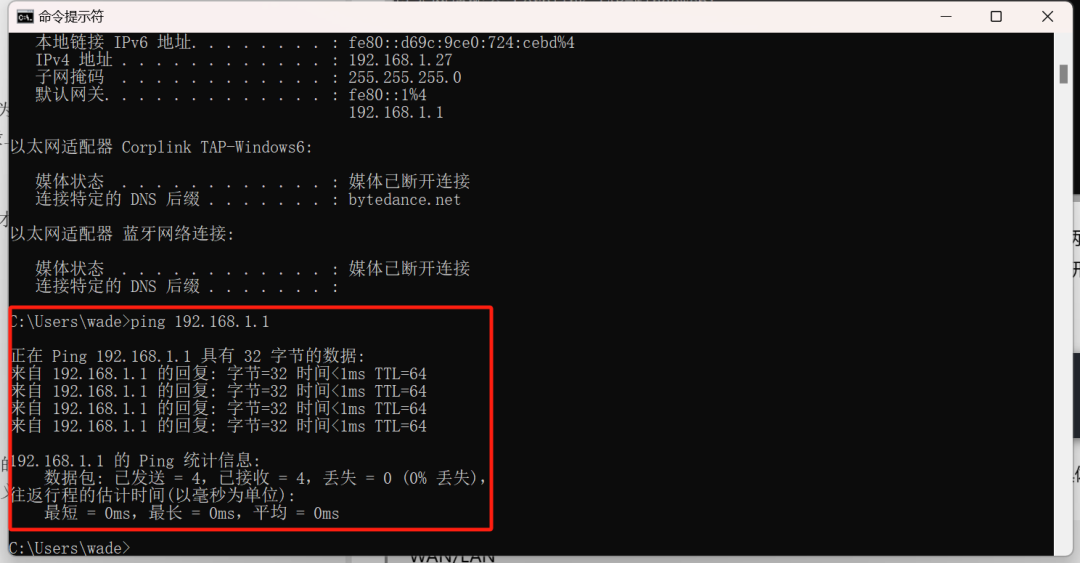The image size is (1080, 563).
Task: Click the typed ping 192.168.1.1 command
Action: (x=200, y=322)
